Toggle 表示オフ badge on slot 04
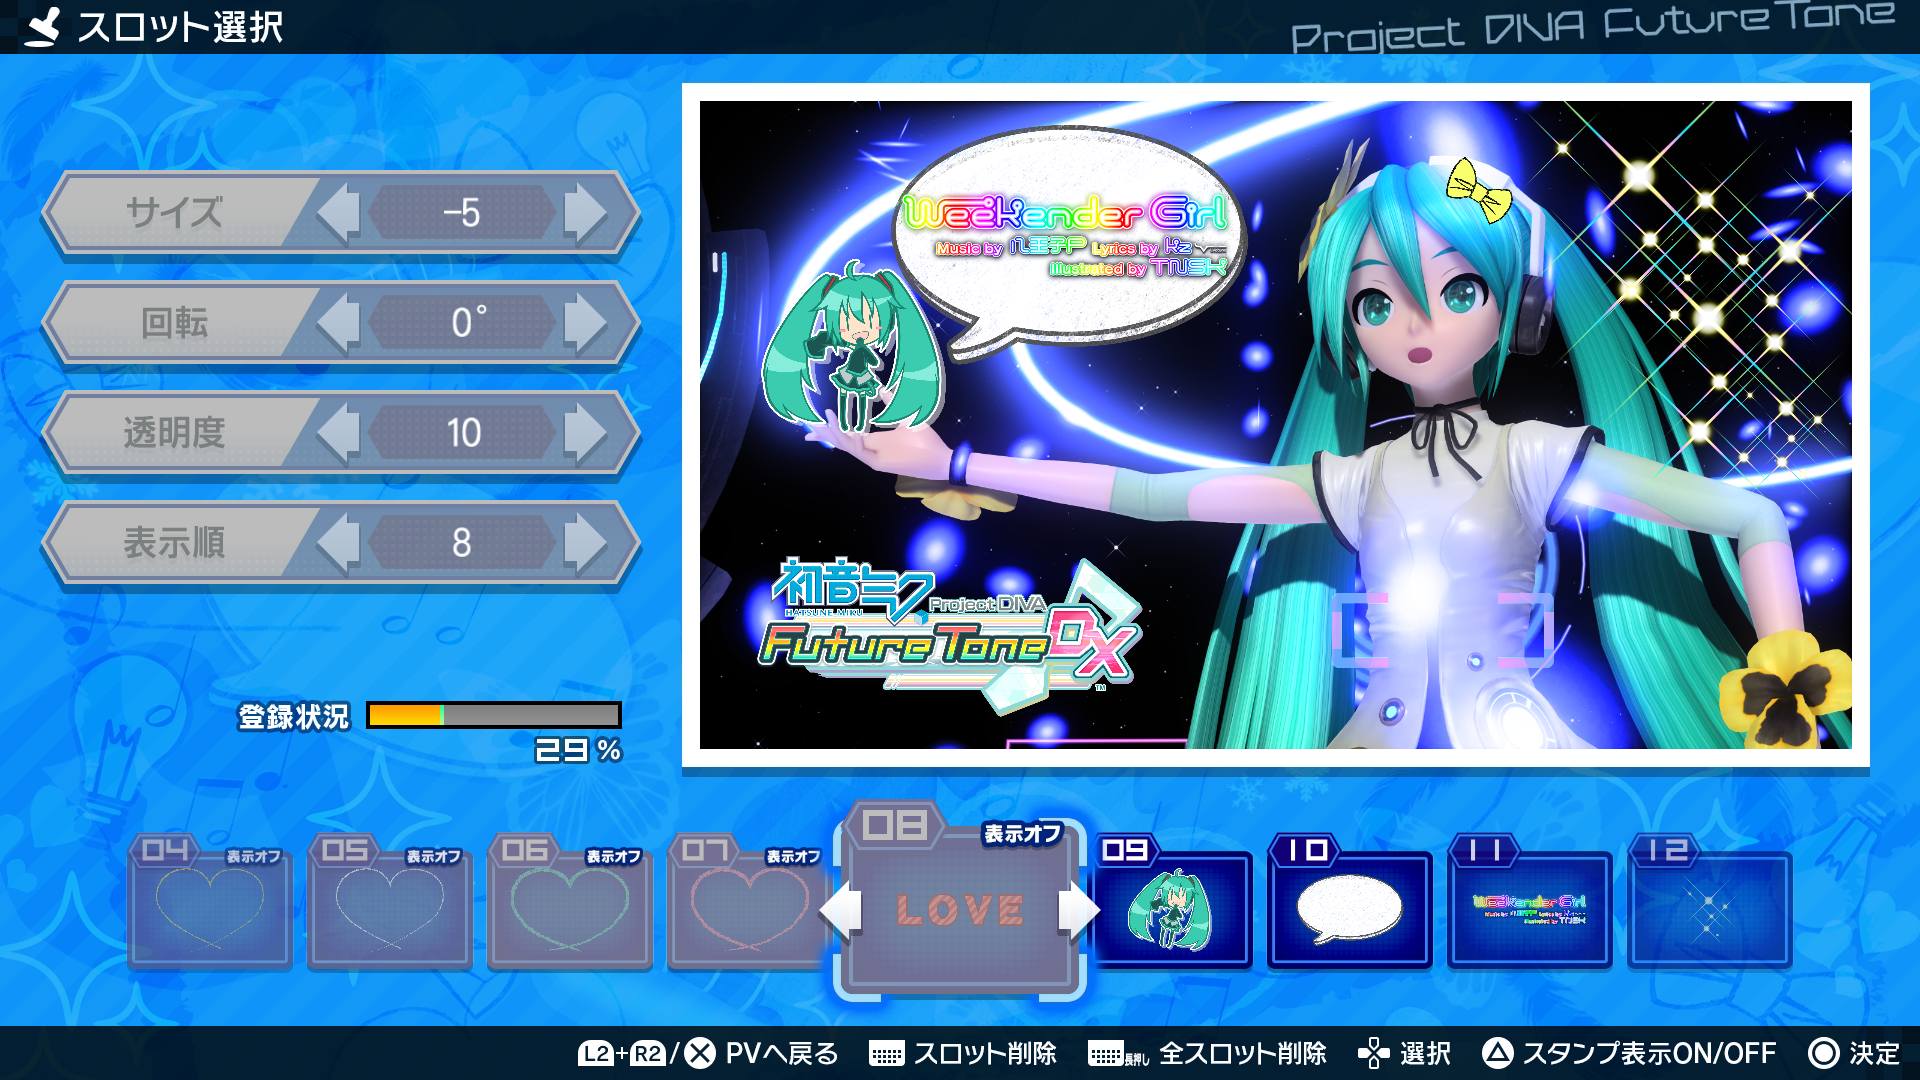 pos(253,857)
